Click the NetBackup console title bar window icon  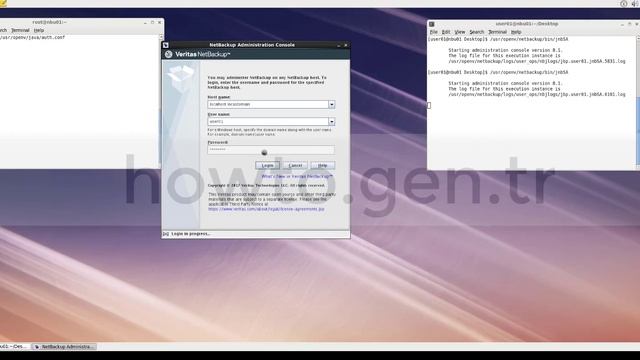pyautogui.click(x=166, y=45)
